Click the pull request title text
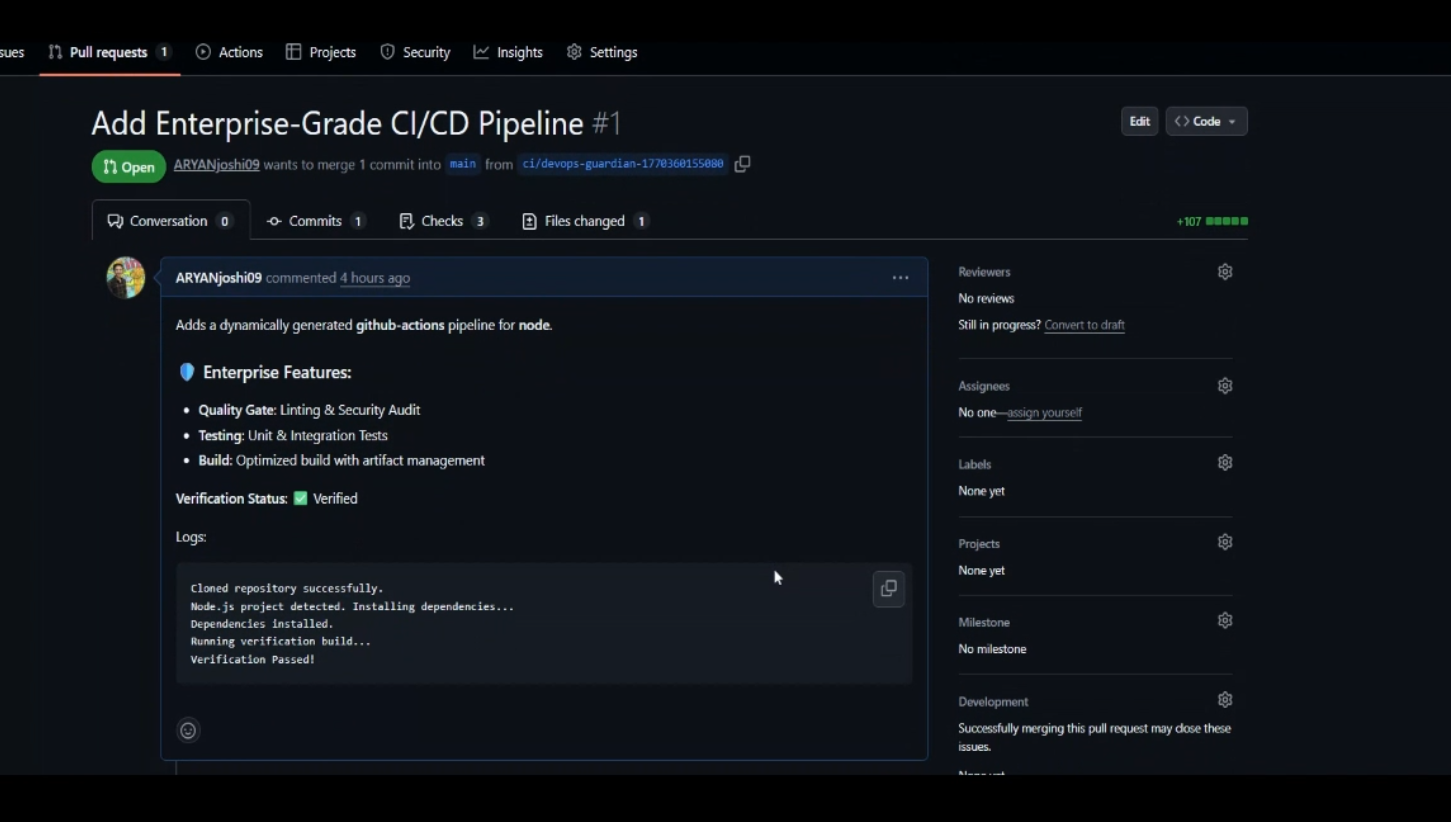This screenshot has width=1451, height=822. coord(338,123)
